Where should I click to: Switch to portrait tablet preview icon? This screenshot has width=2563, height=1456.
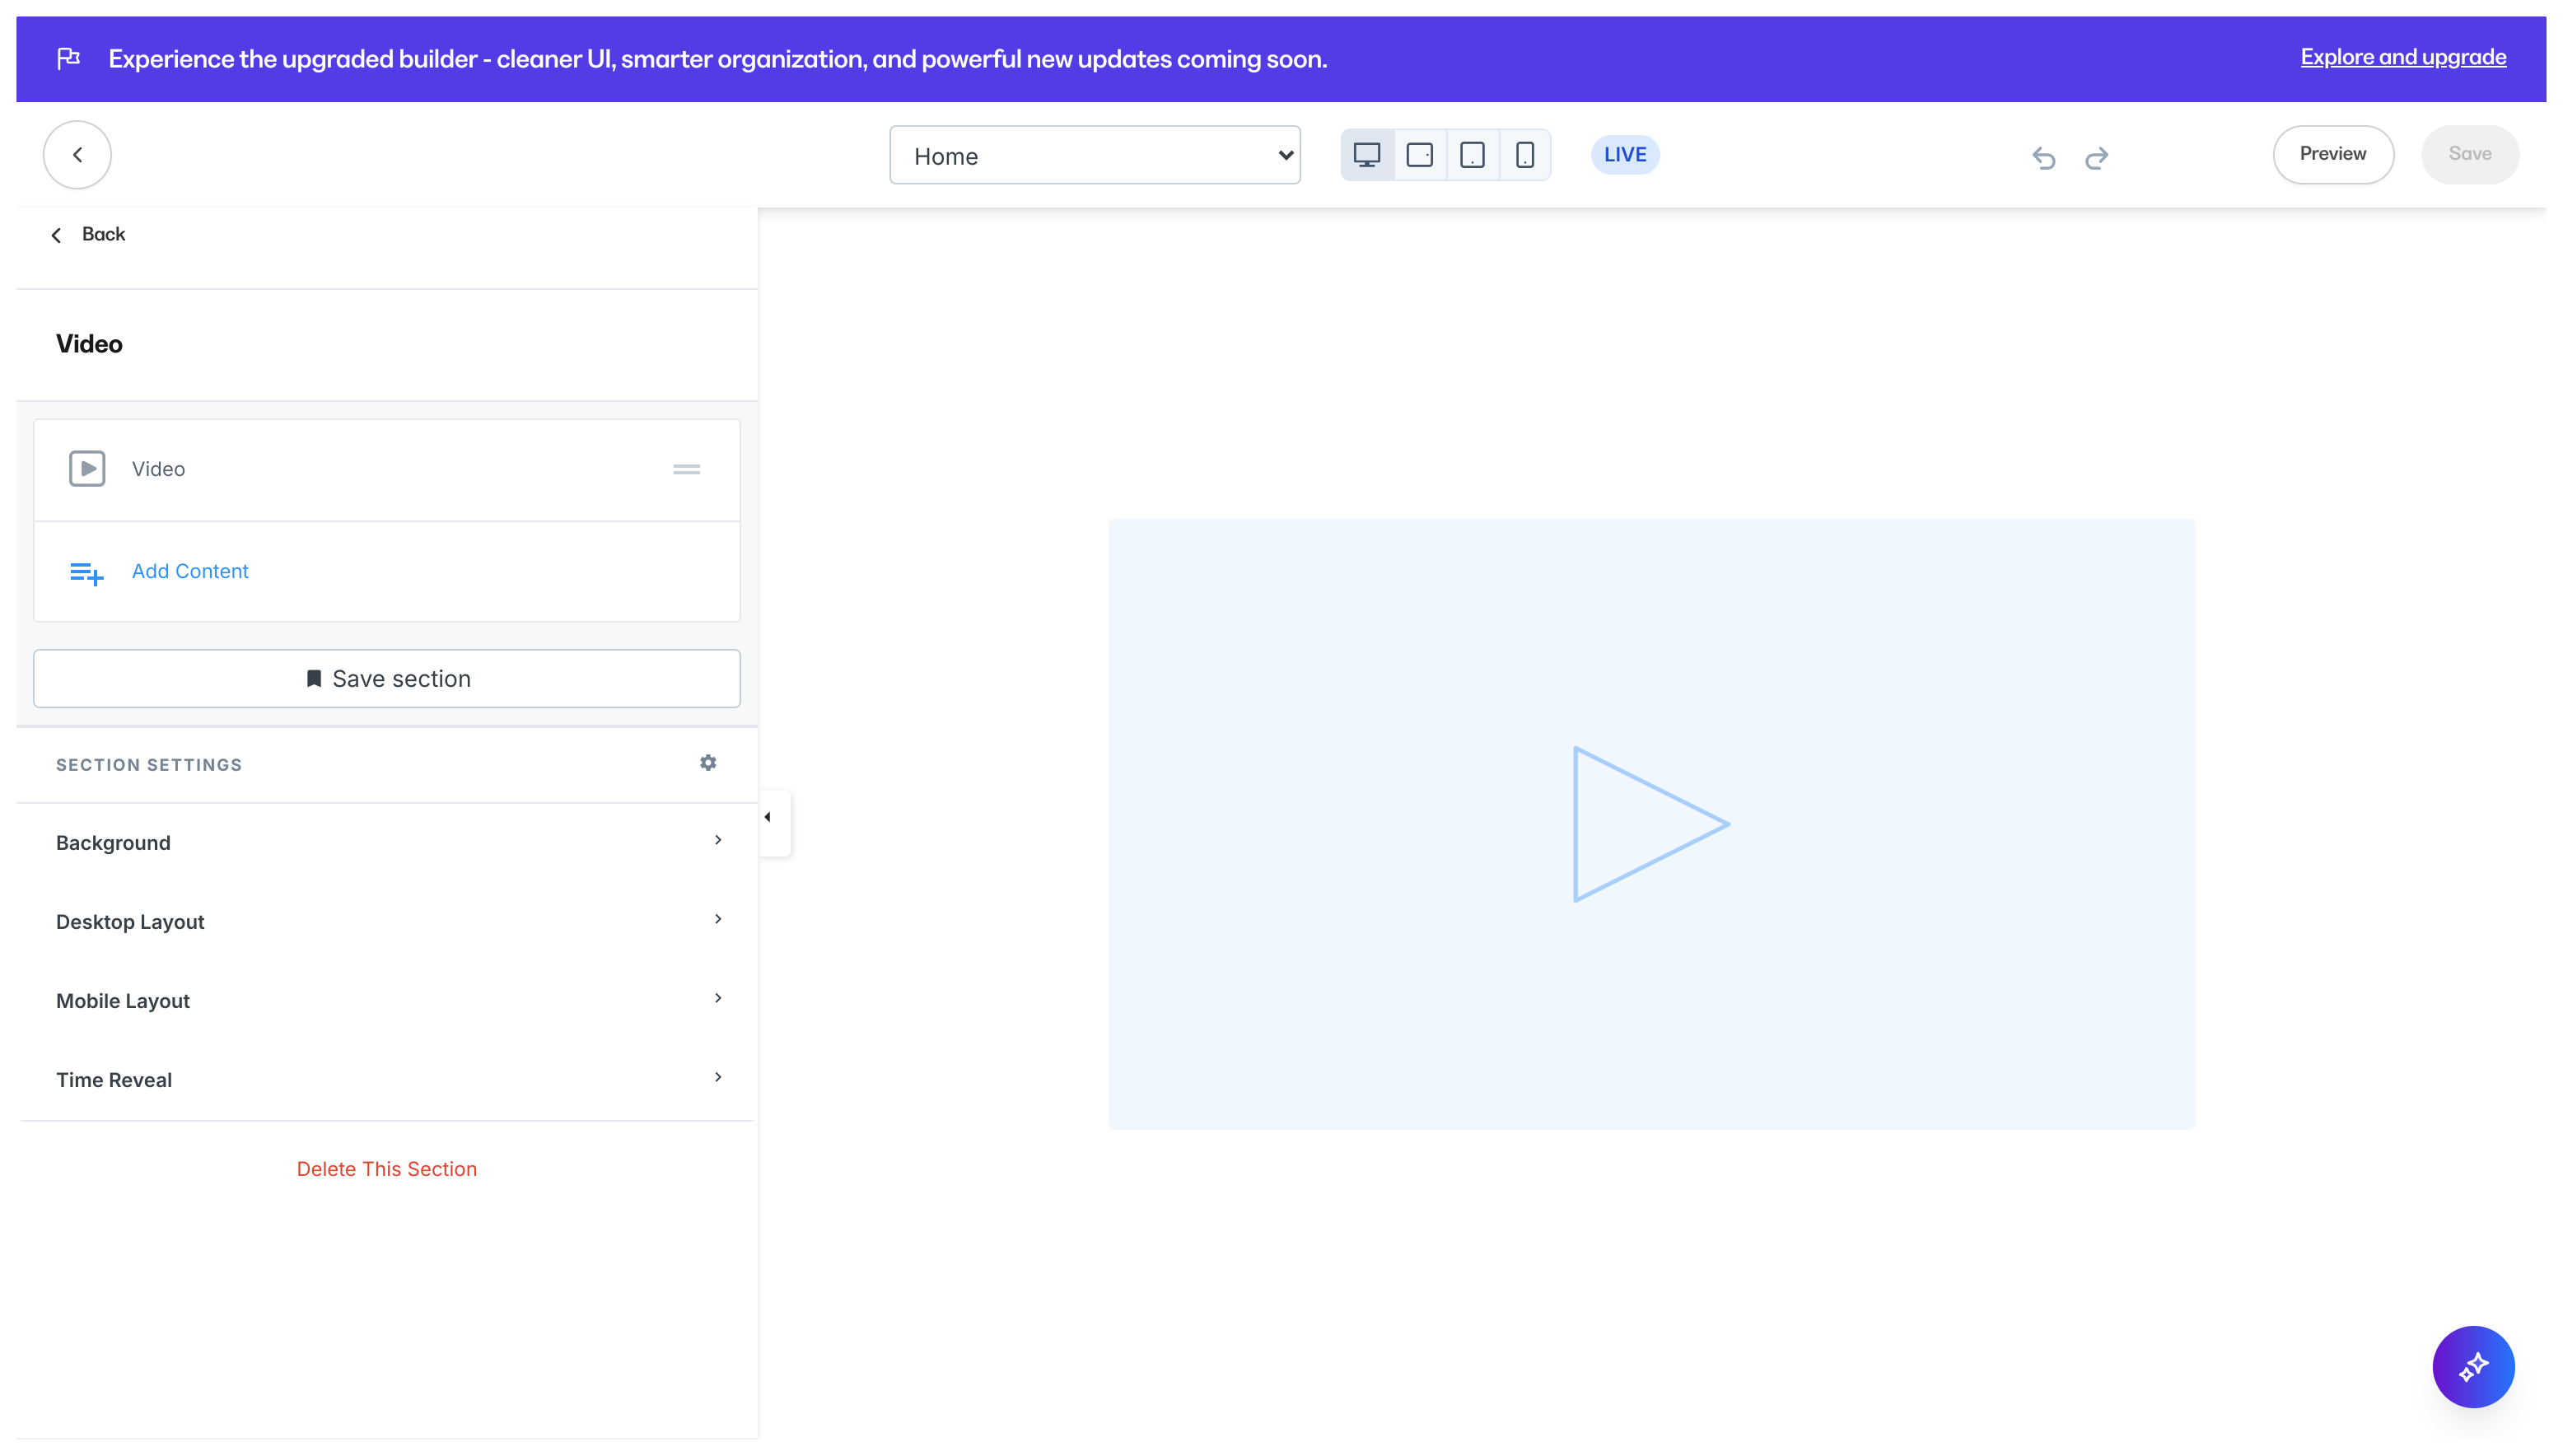tap(1472, 155)
